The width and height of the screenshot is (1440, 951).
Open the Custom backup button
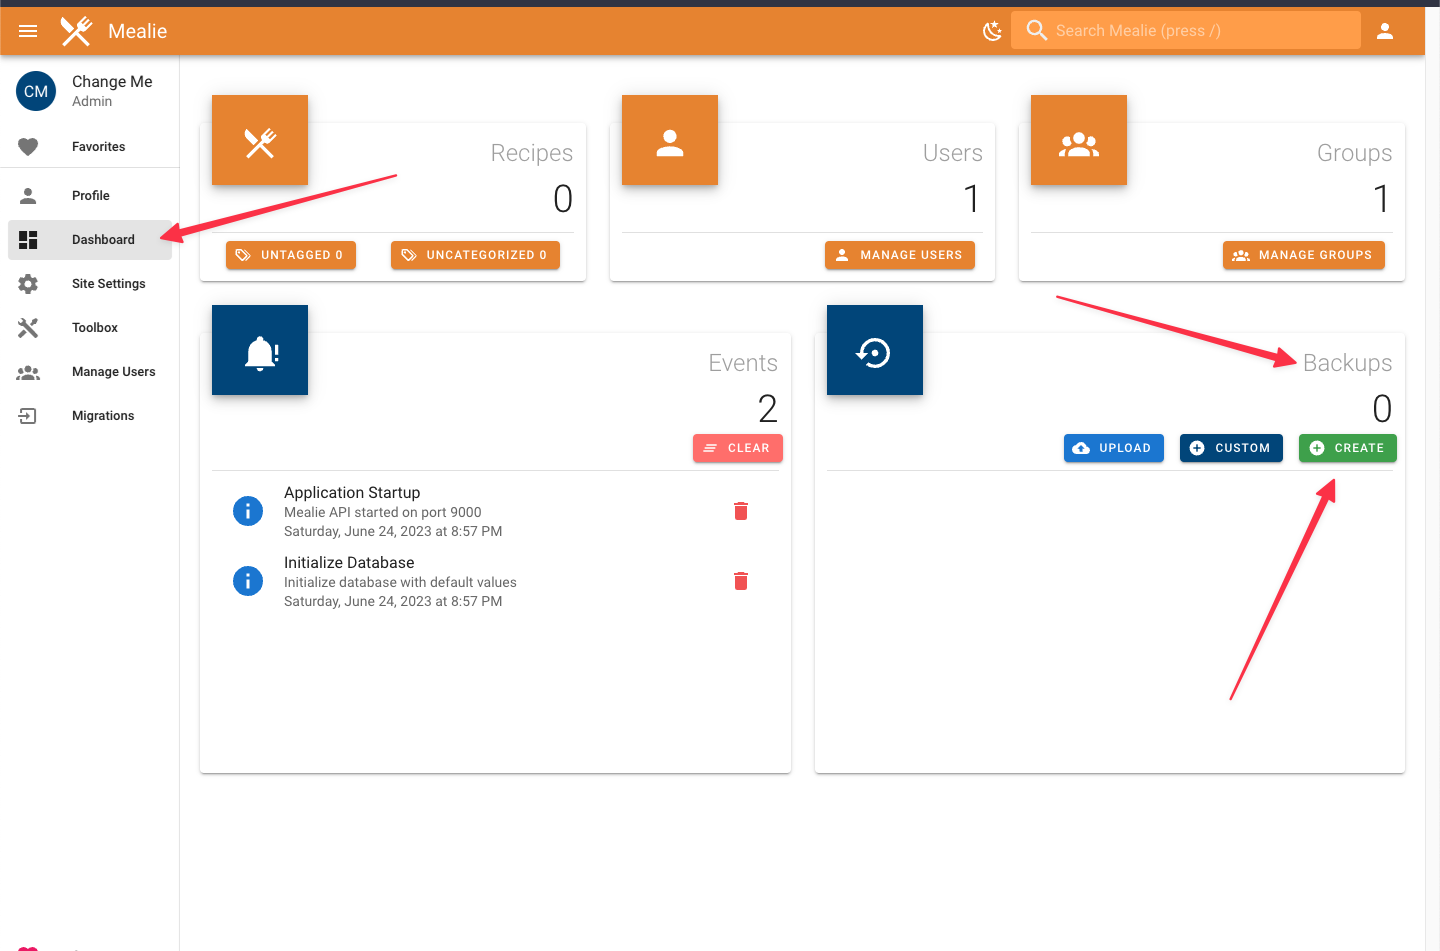click(1230, 448)
